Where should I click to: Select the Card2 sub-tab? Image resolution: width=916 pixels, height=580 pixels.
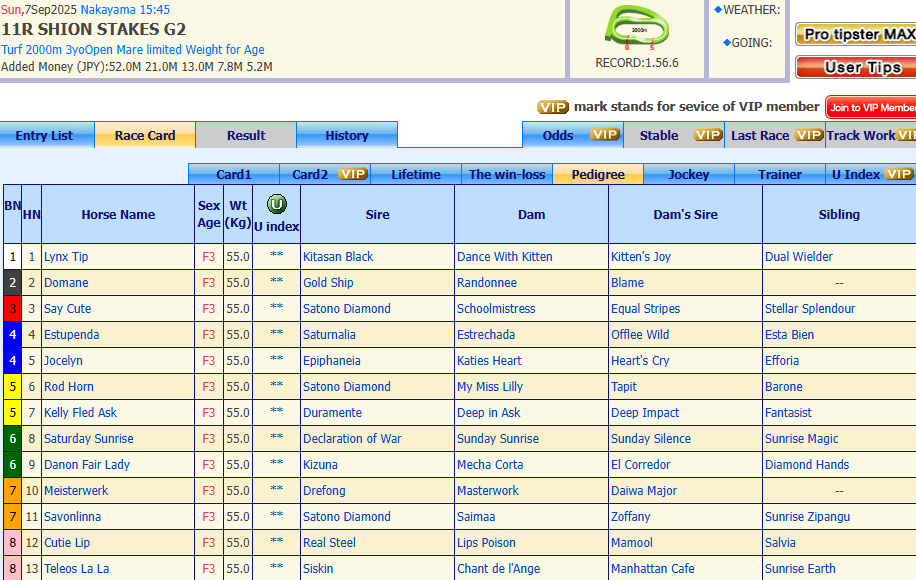325,174
